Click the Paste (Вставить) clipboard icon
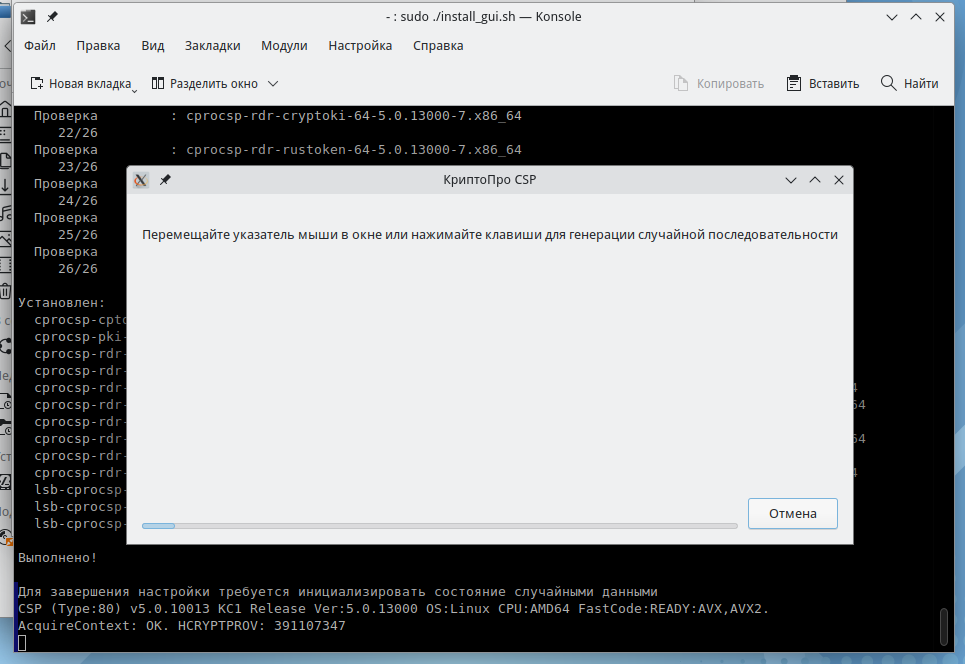The width and height of the screenshot is (965, 664). click(794, 84)
